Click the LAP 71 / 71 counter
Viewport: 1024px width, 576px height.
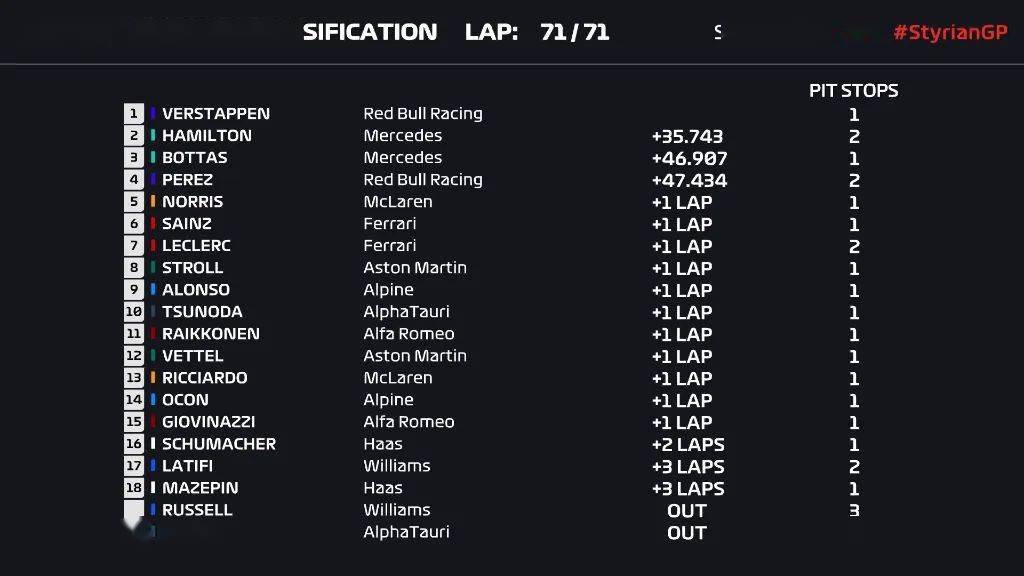coord(537,32)
